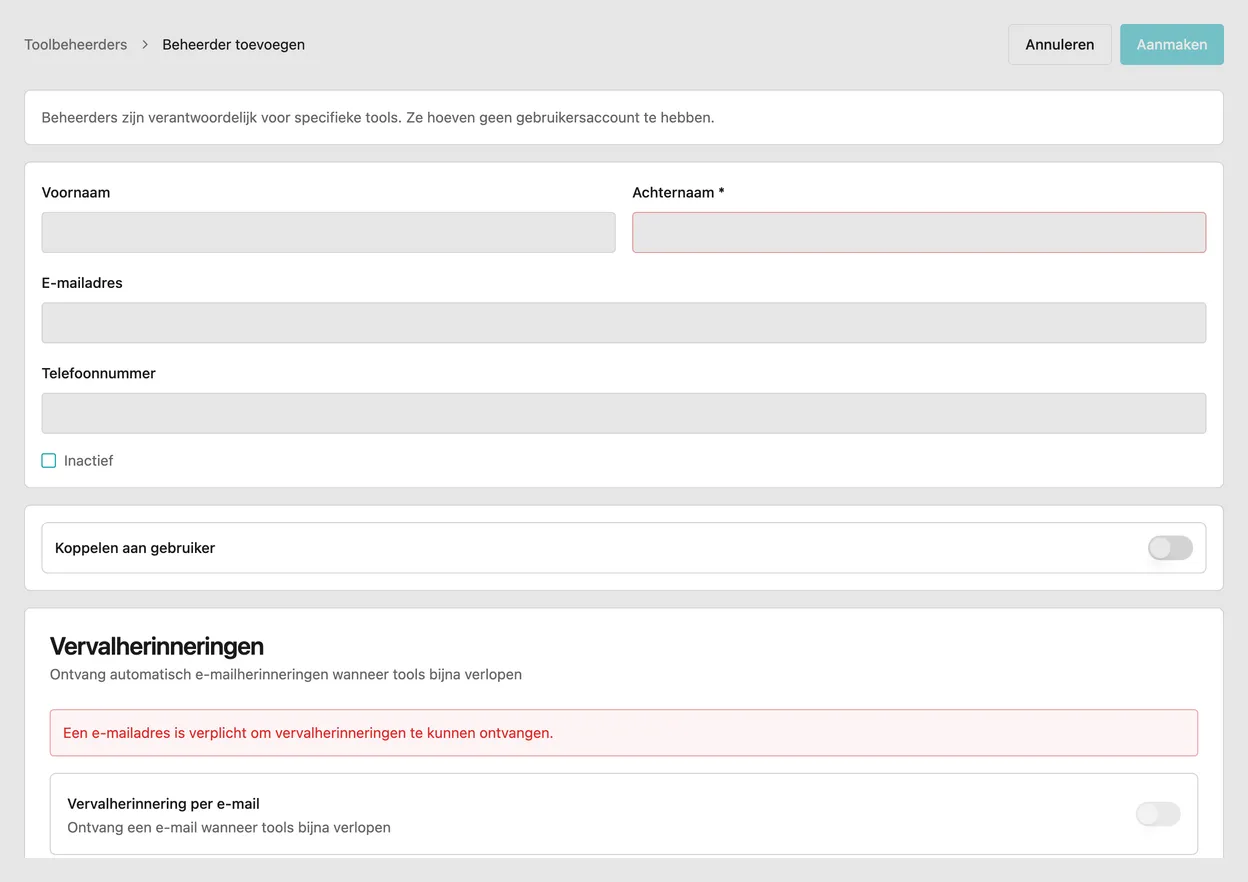This screenshot has width=1248, height=882.
Task: Focus the Achternaam input field
Action: pos(919,232)
